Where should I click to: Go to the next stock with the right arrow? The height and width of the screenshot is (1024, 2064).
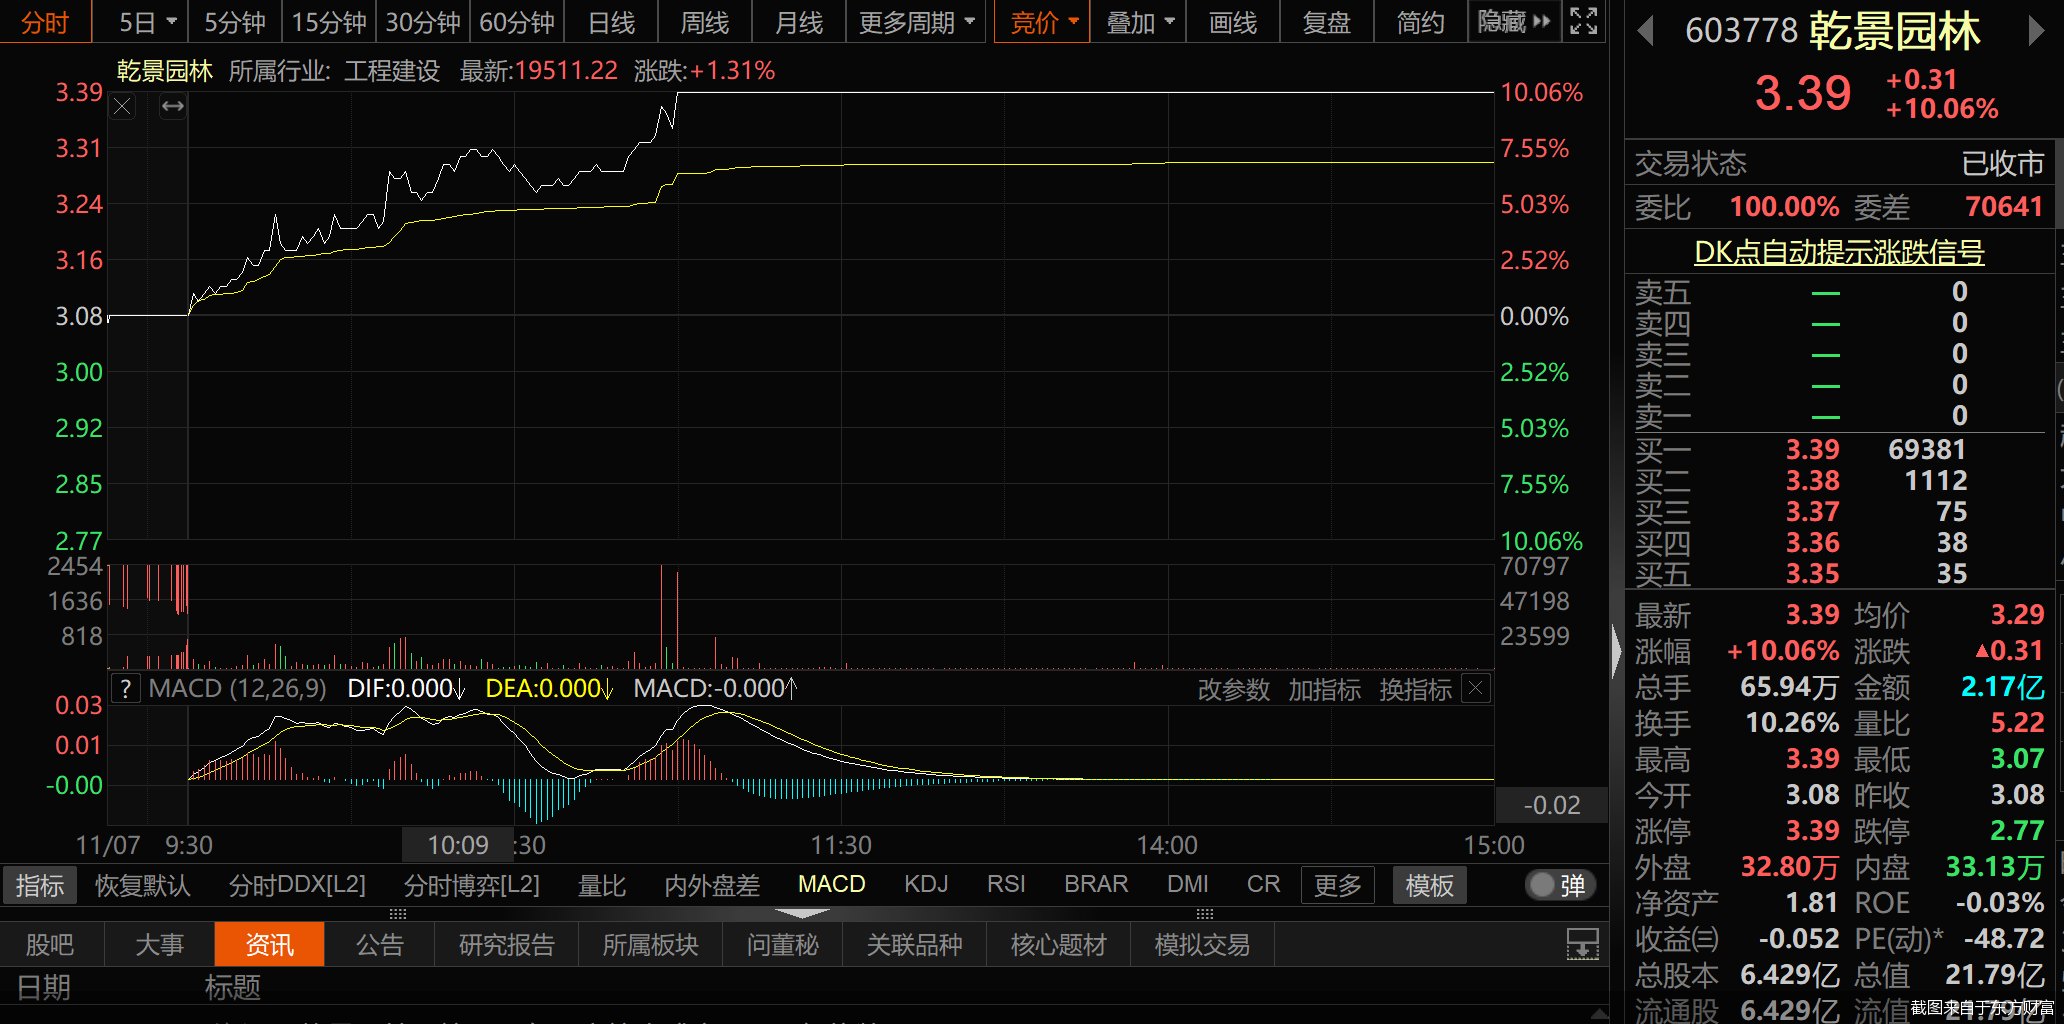2035,32
